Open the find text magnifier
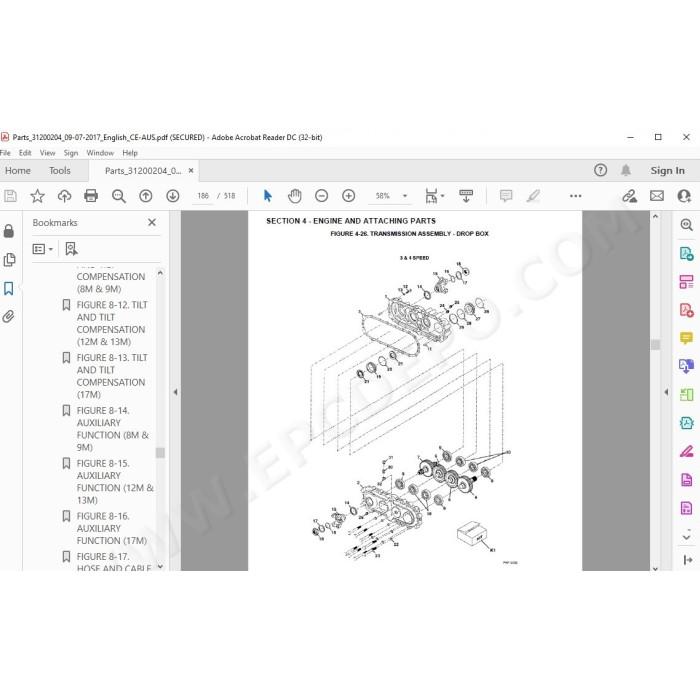Screen dimensions: 700x700 click(118, 196)
